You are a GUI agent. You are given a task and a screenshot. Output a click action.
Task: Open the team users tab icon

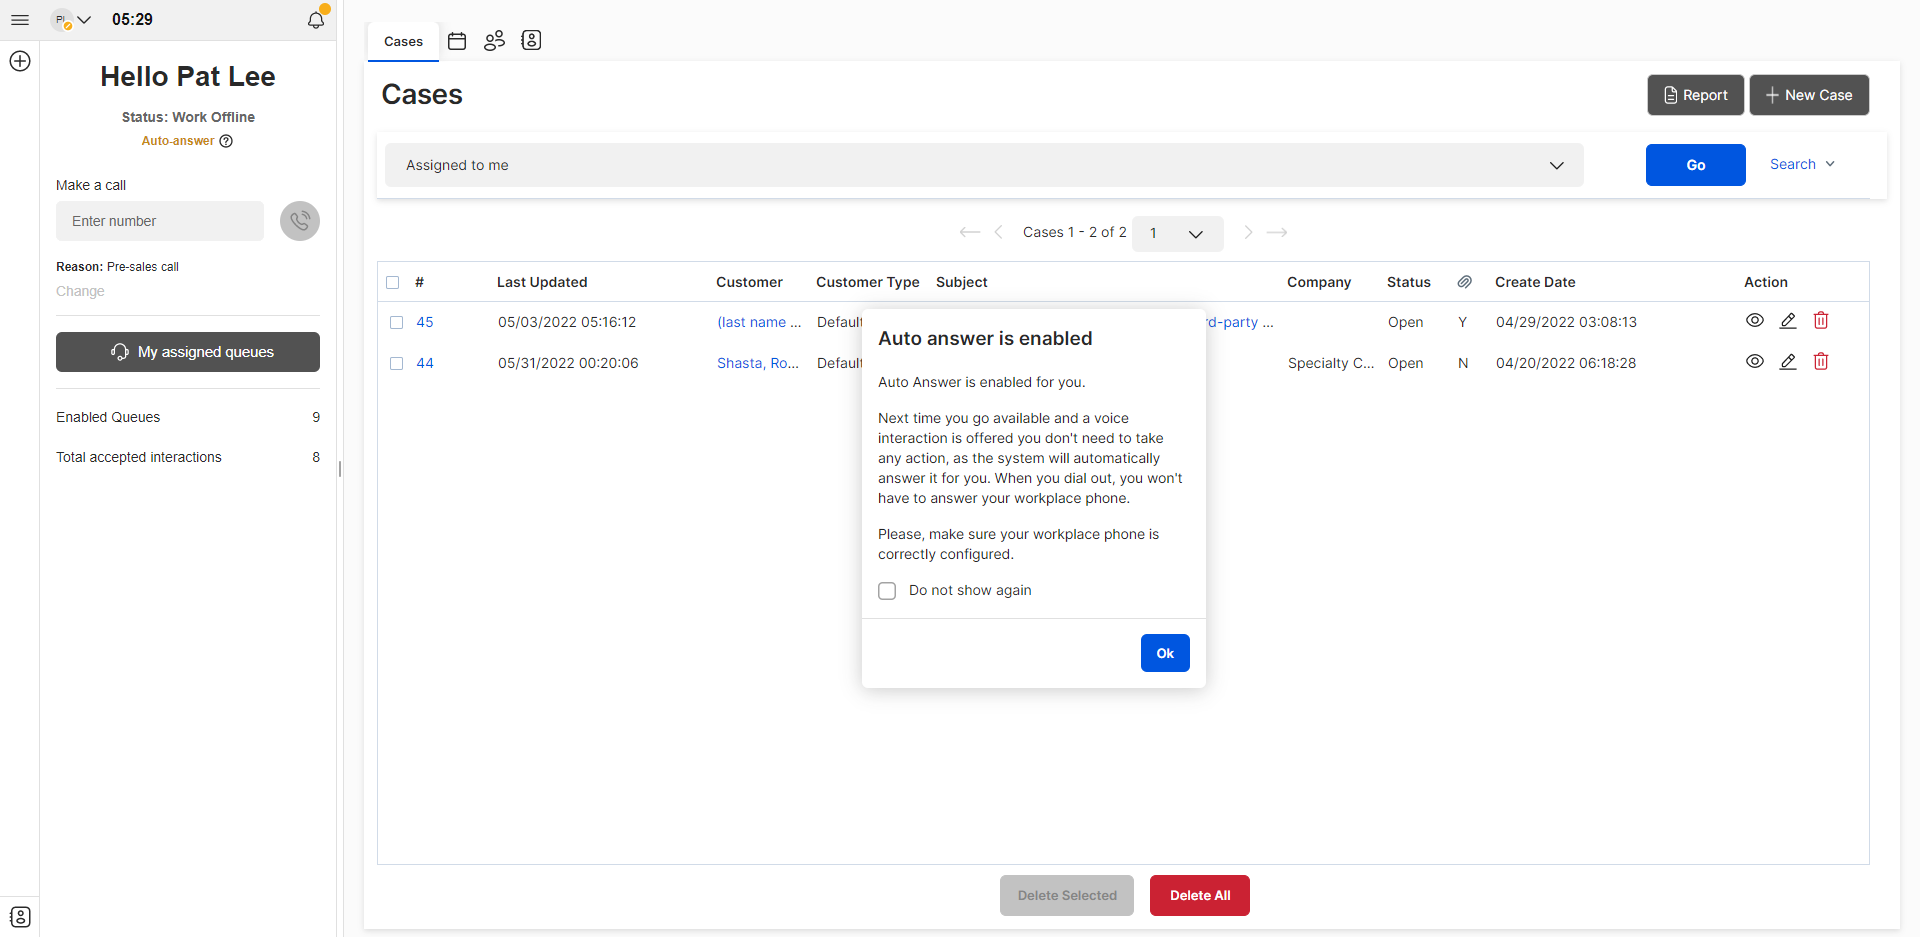point(494,41)
